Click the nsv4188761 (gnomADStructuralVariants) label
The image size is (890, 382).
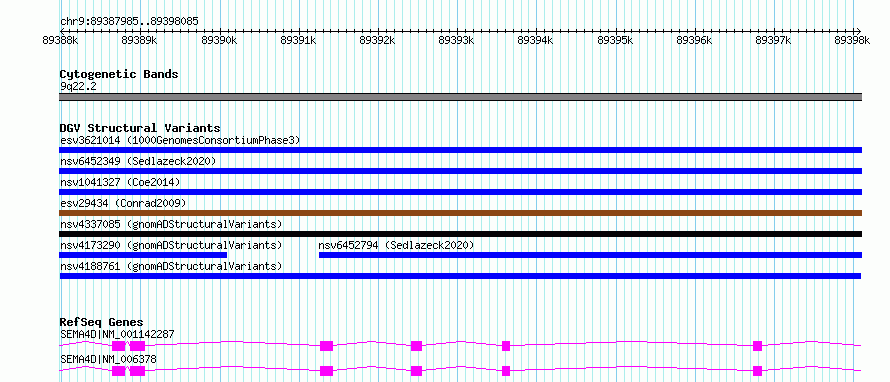(171, 266)
